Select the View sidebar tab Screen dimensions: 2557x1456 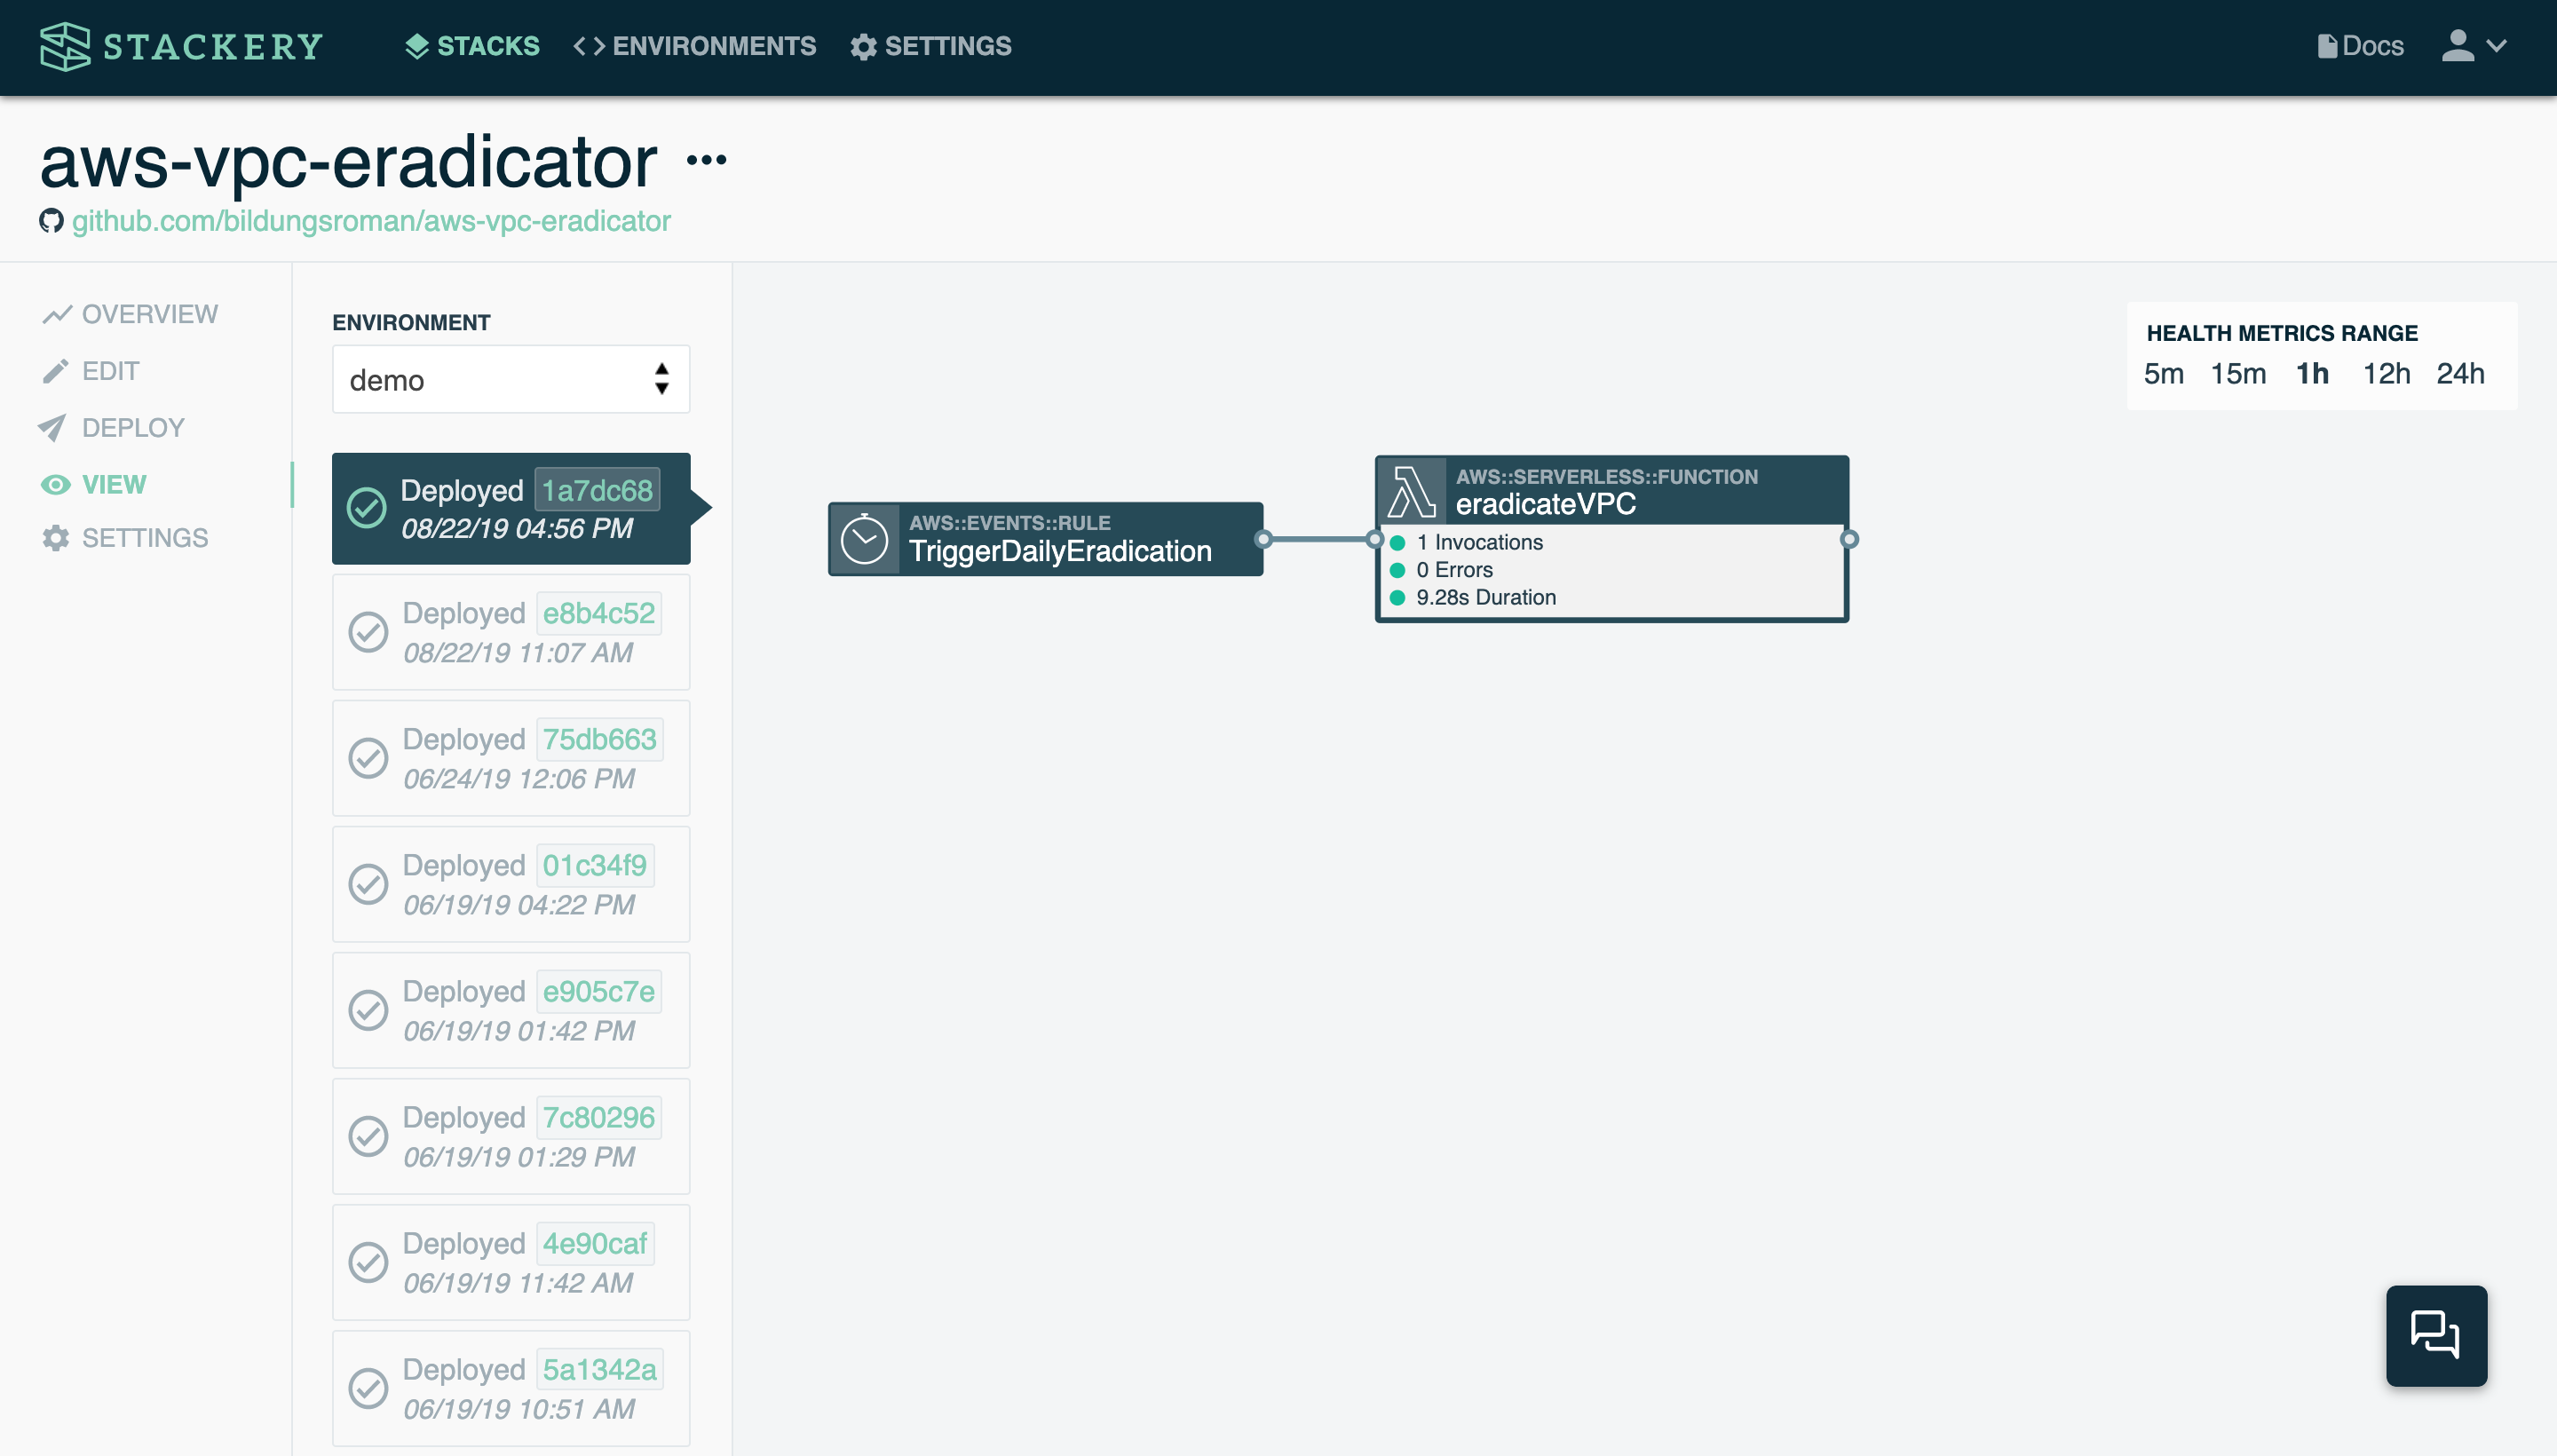pos(94,485)
